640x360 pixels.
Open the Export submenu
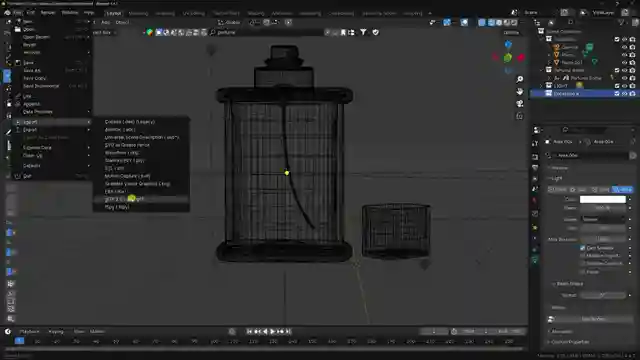point(52,130)
